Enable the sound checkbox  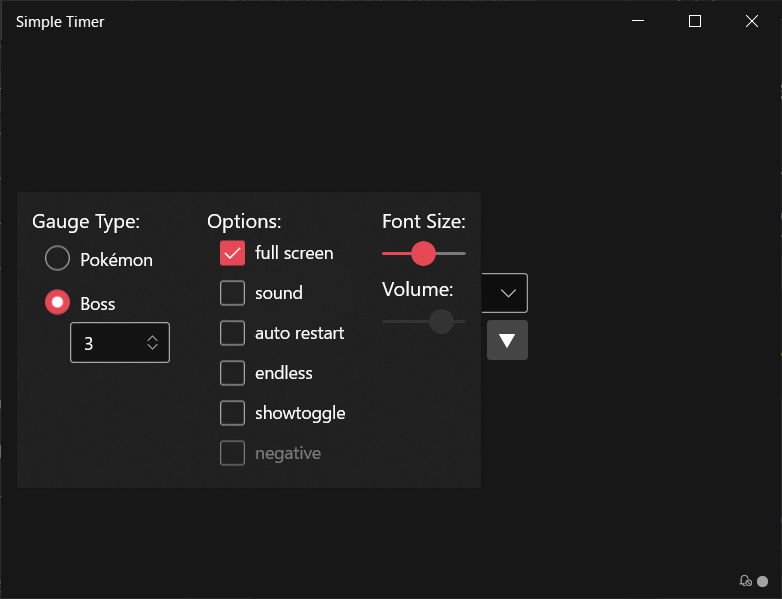(x=232, y=293)
